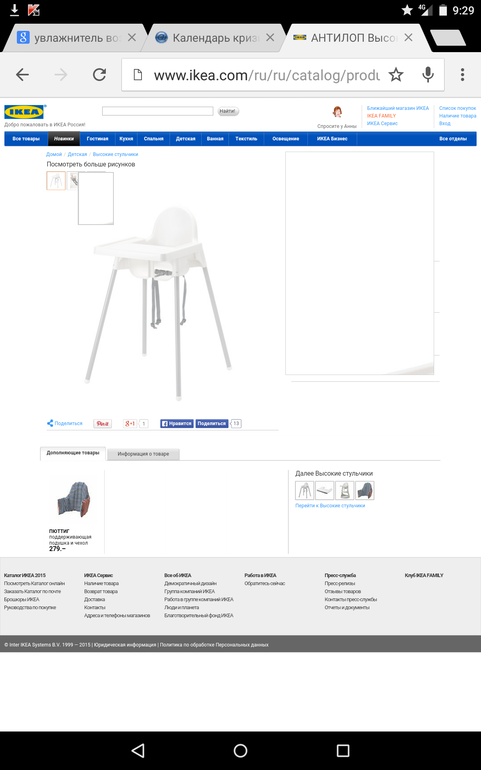Open the Все товары menu

pos(26,139)
